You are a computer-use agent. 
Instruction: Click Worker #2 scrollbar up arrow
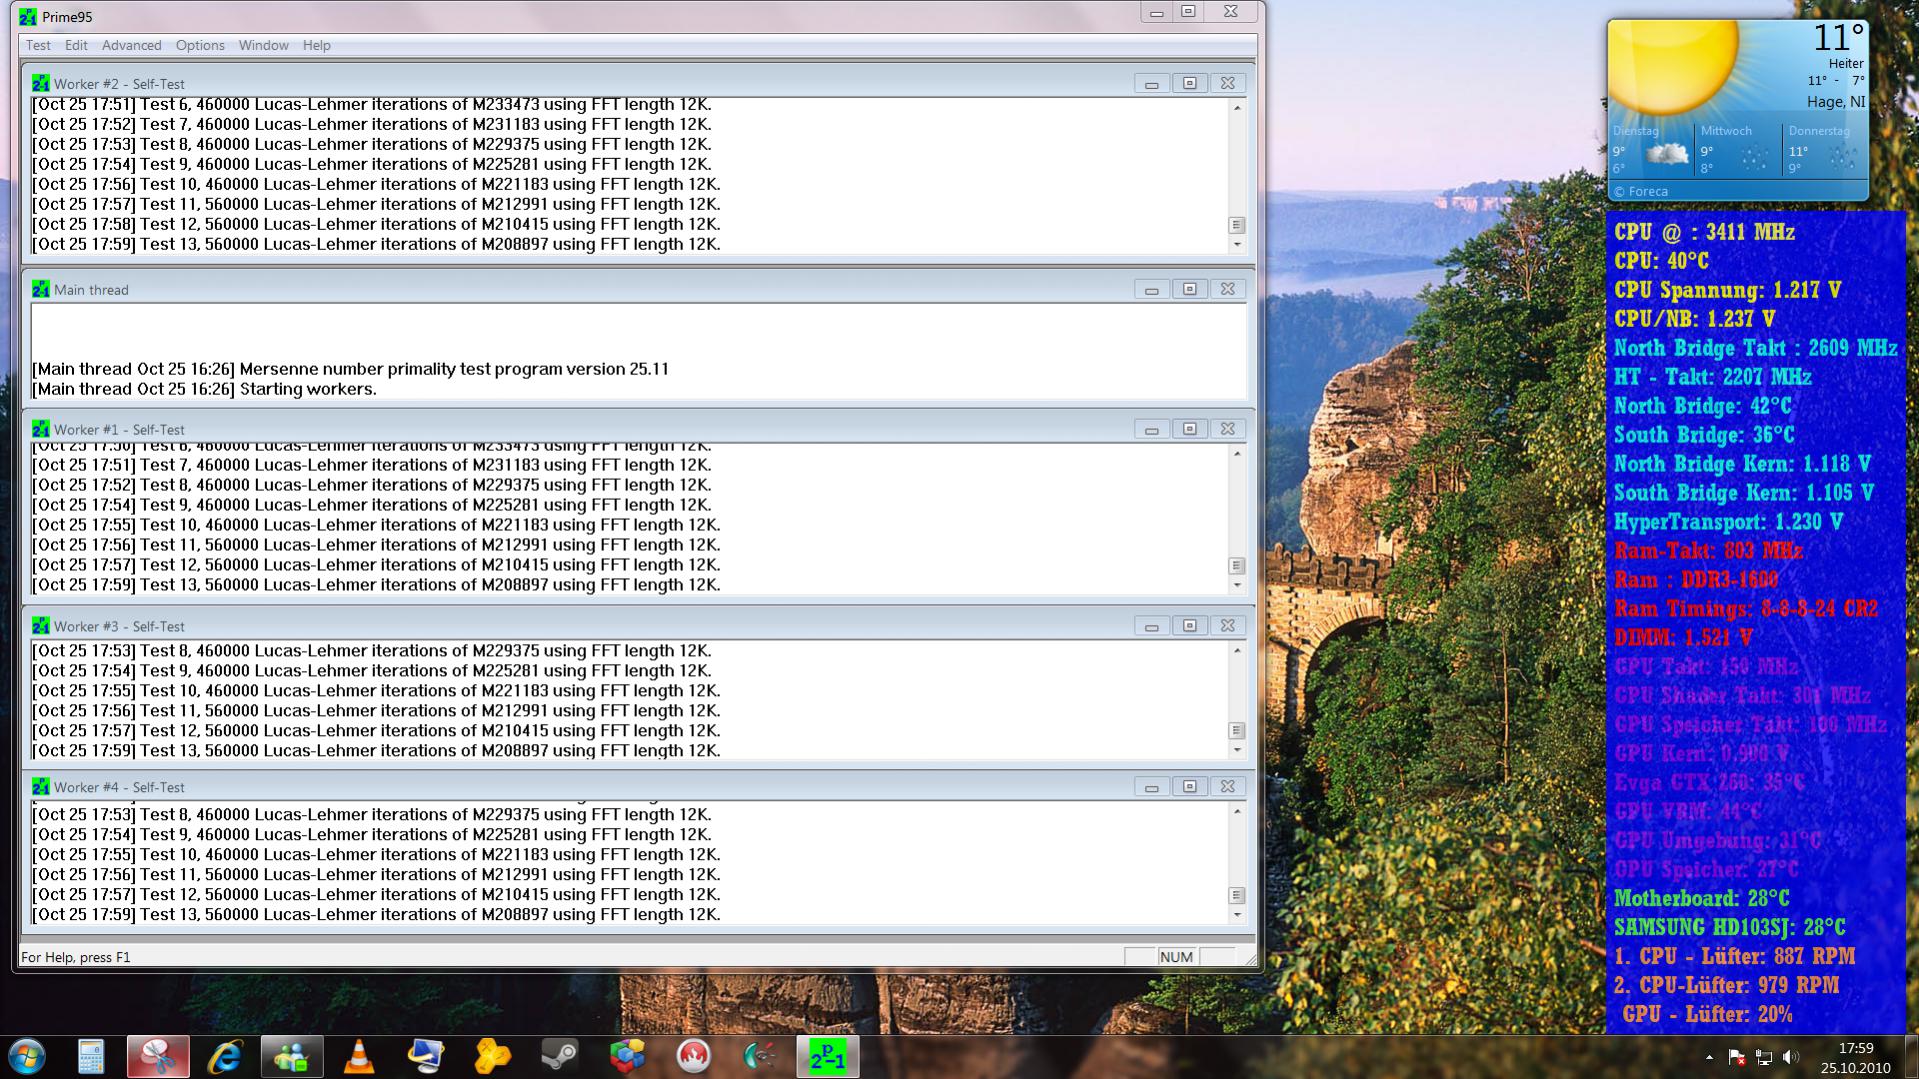point(1237,107)
